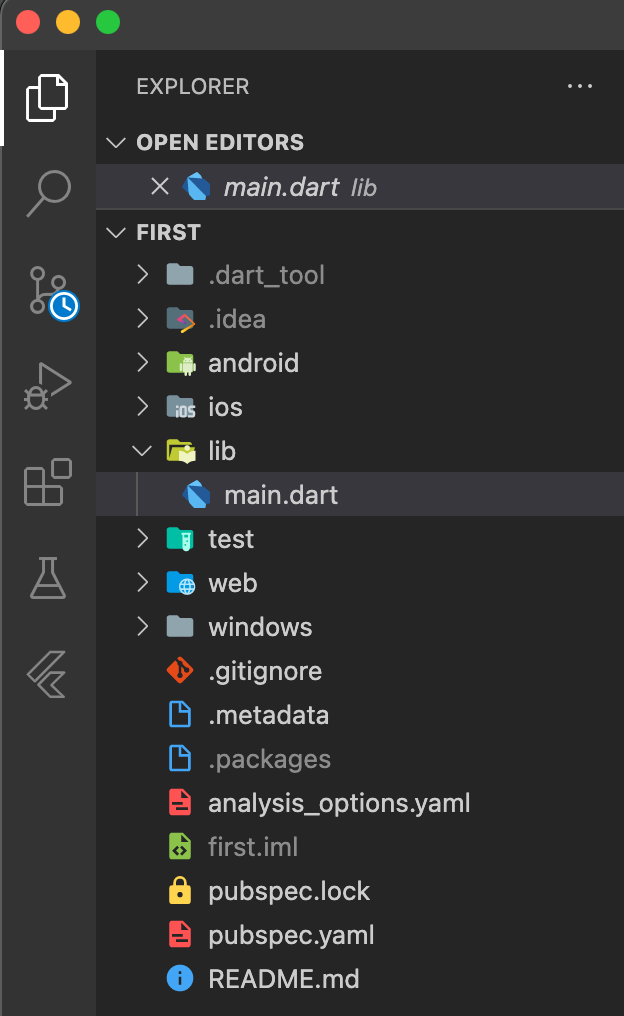The width and height of the screenshot is (624, 1016).
Task: Open README.md file
Action: click(283, 979)
